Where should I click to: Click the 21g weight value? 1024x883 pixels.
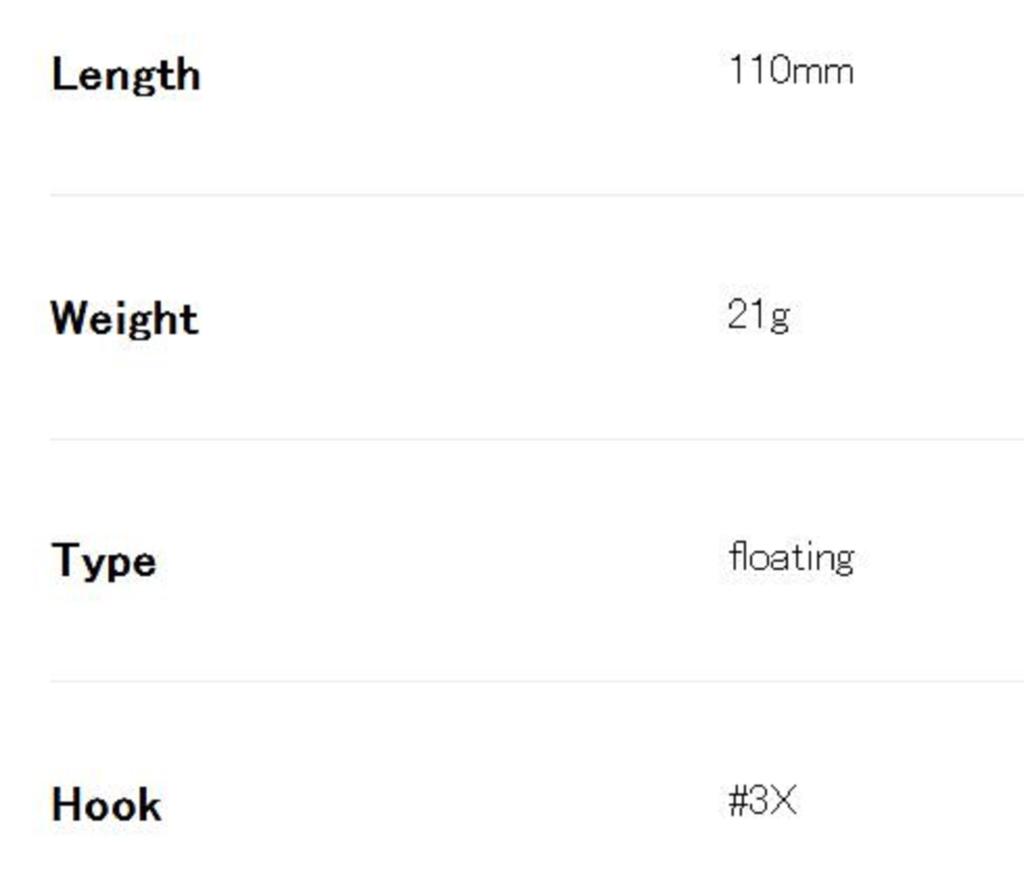pyautogui.click(x=758, y=315)
